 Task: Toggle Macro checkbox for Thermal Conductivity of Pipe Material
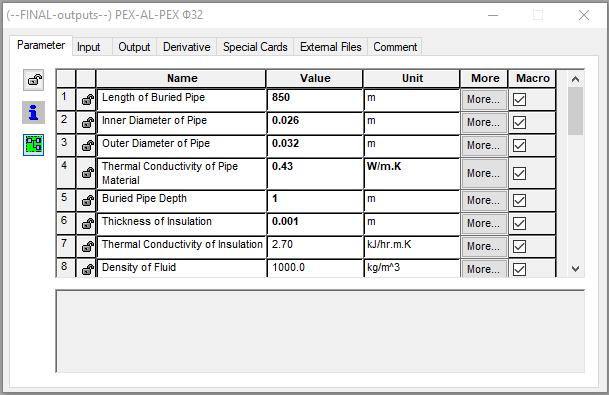519,173
